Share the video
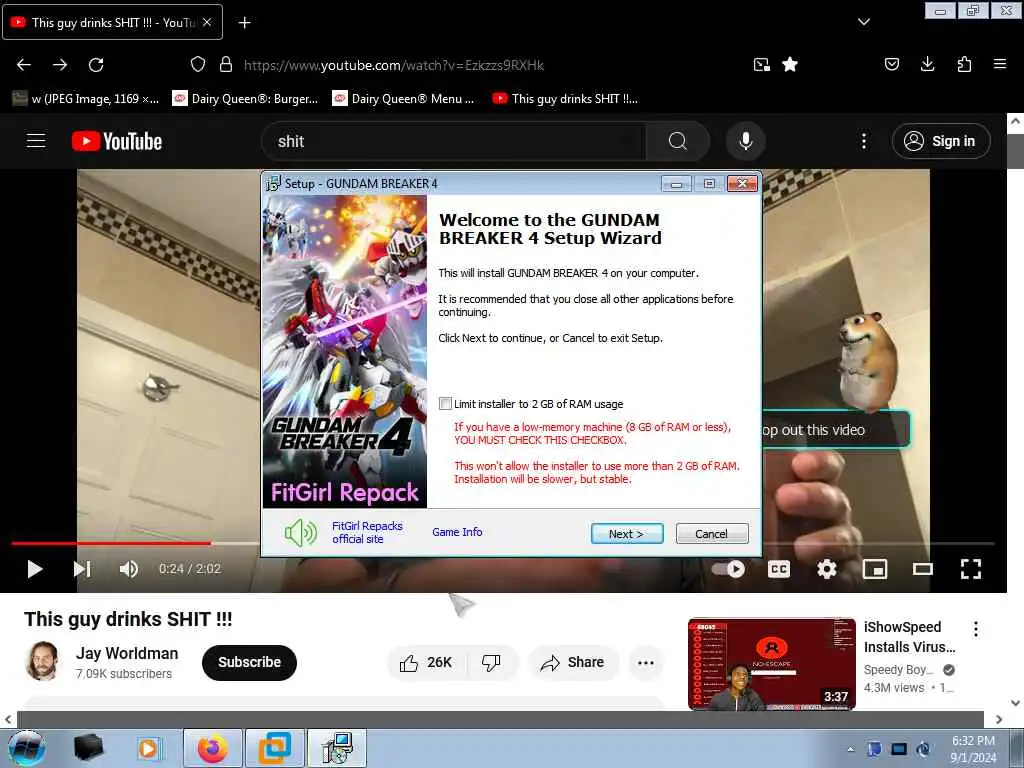Screen dimensions: 1024x768 pyautogui.click(x=573, y=662)
